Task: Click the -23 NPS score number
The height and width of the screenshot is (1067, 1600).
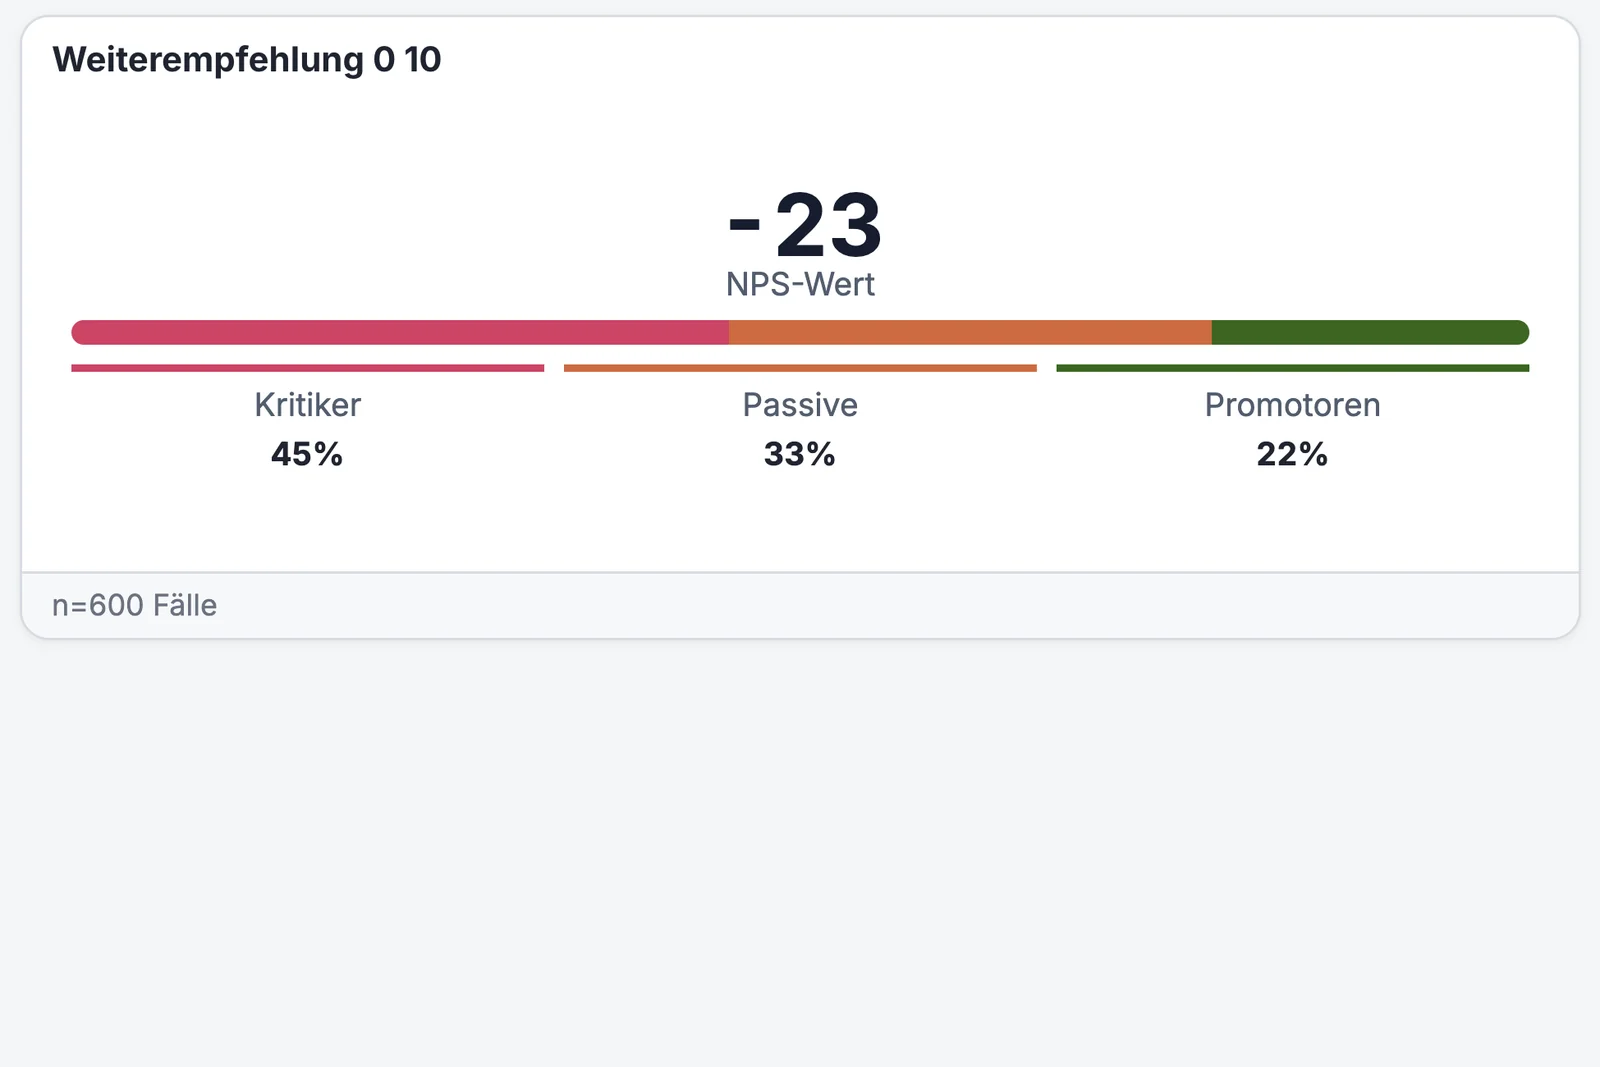Action: 805,225
